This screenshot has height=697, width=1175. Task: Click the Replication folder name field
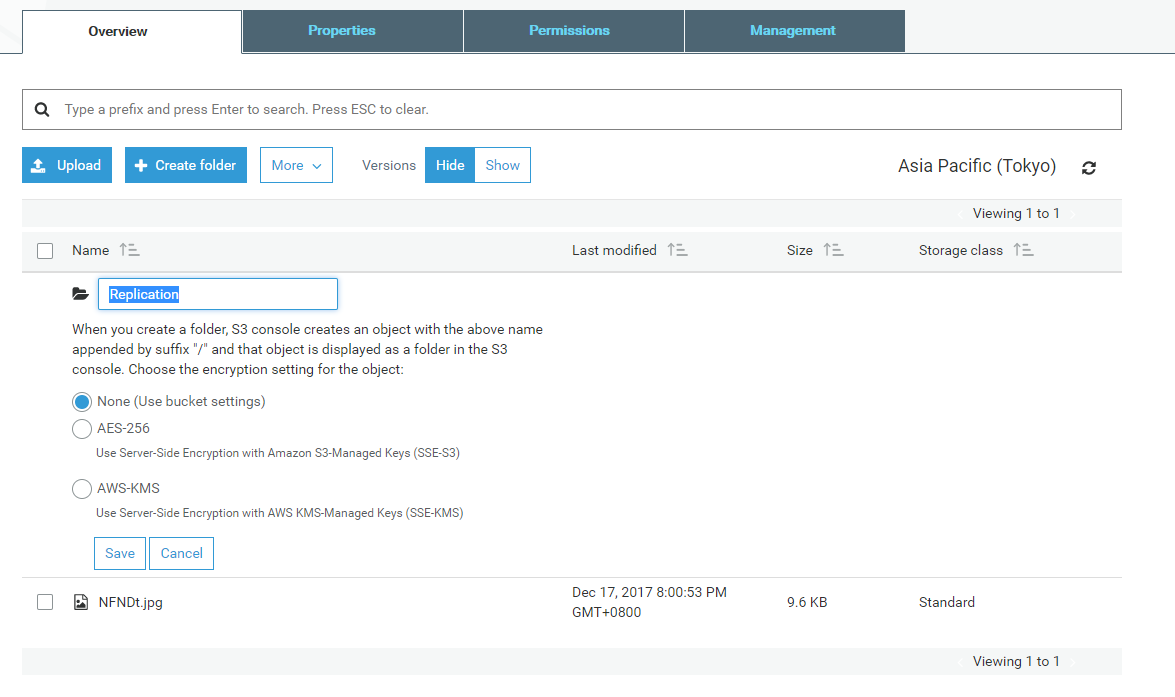(217, 294)
